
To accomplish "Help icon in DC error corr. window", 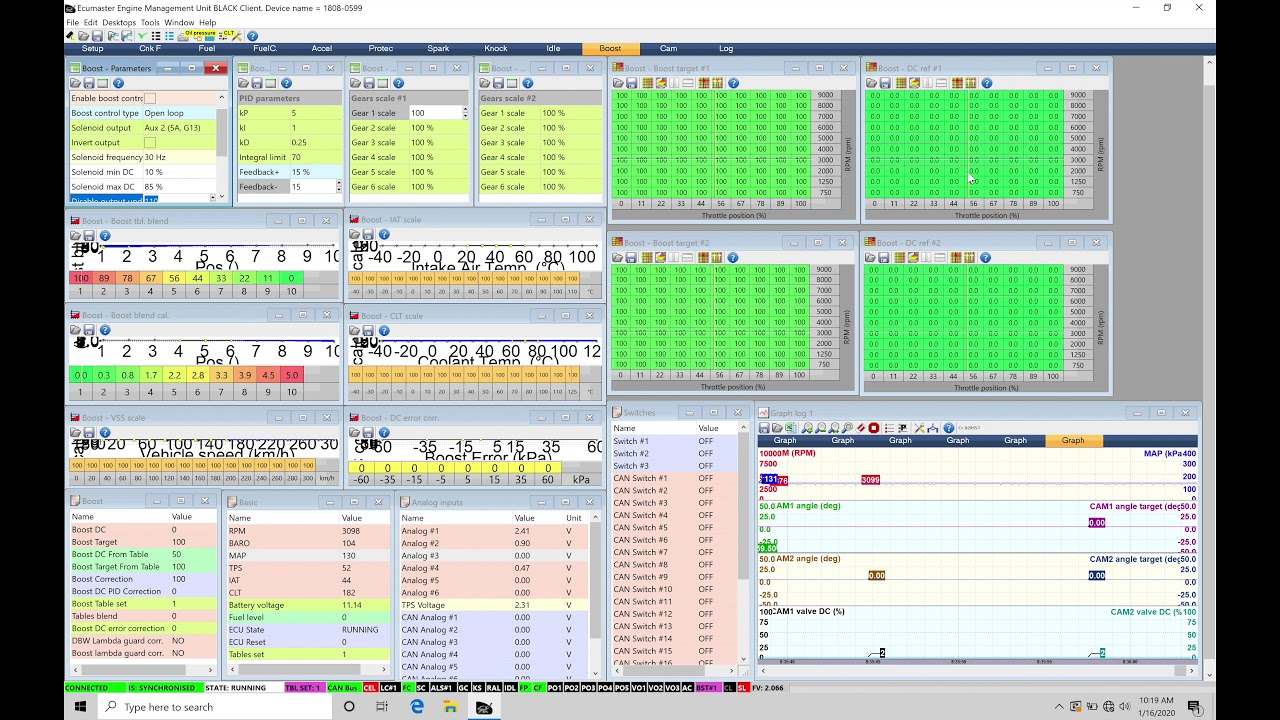I will point(384,433).
